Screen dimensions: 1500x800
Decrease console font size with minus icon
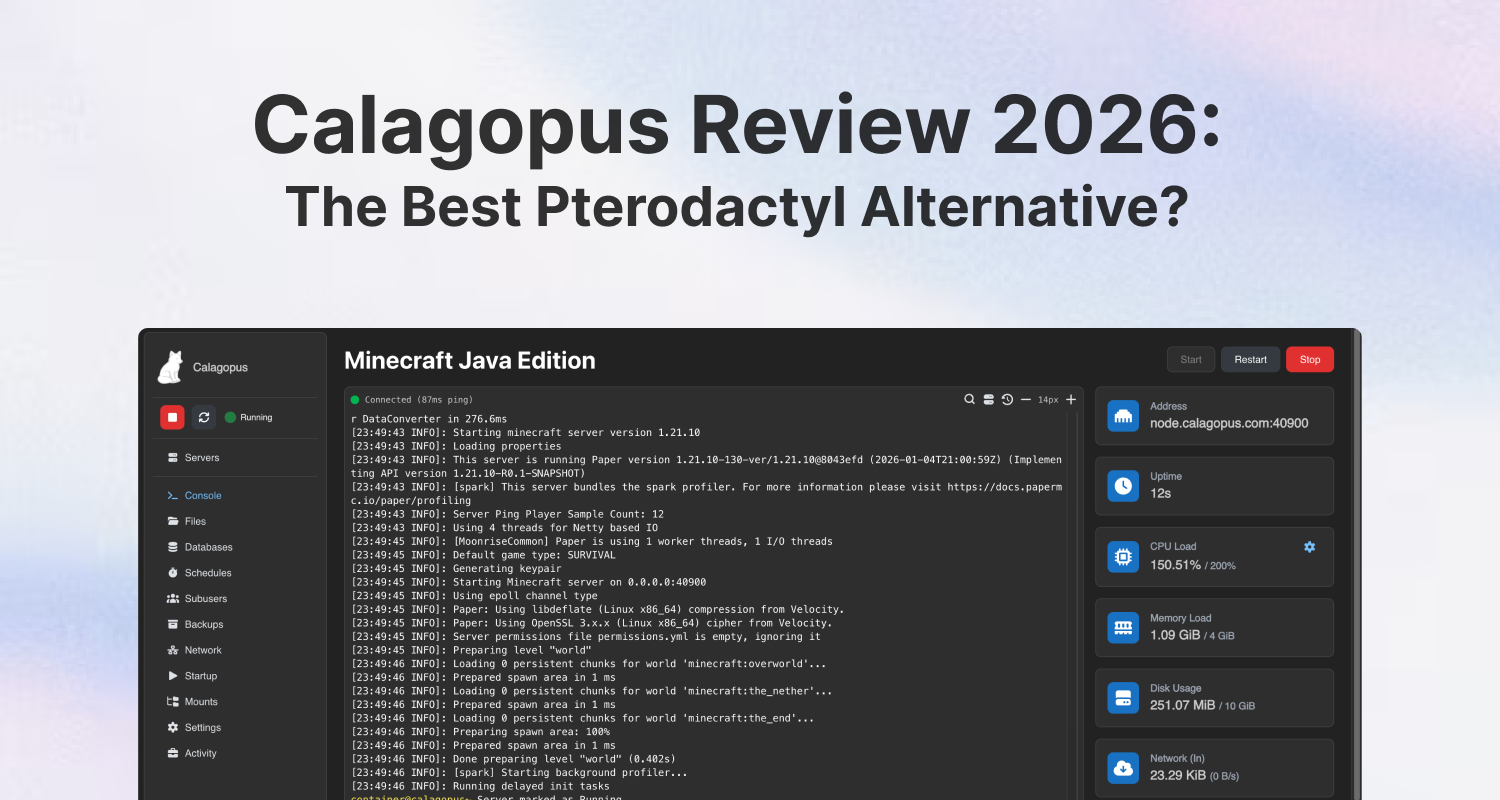click(x=1026, y=399)
